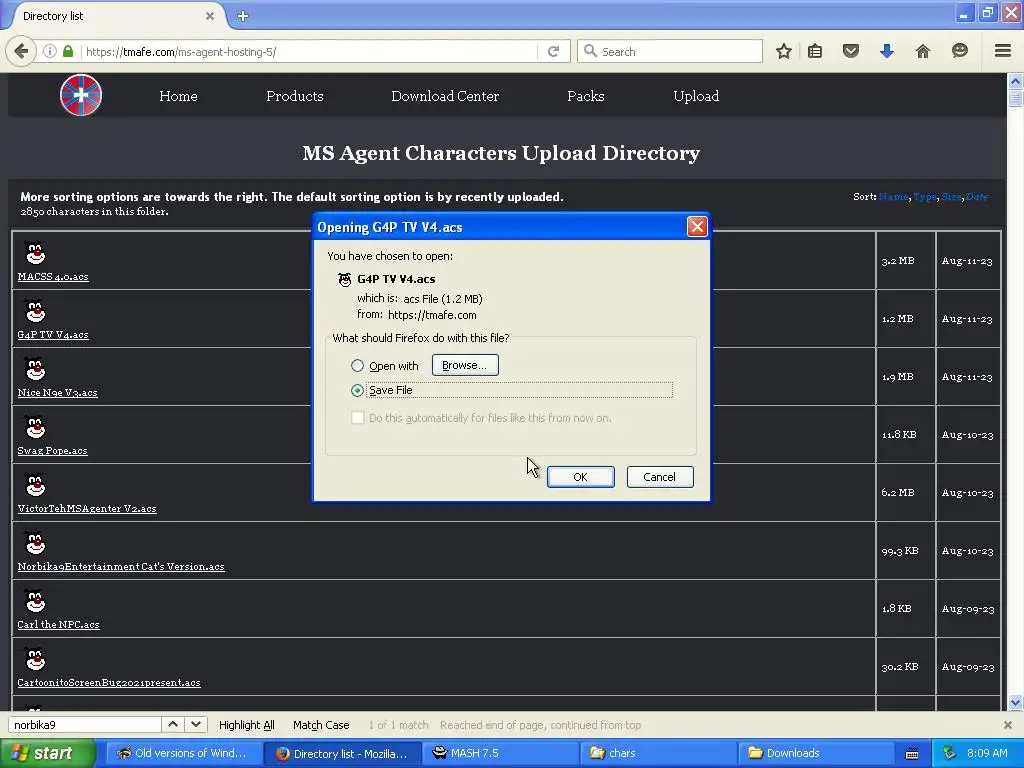Click the tray icon beside the clock
This screenshot has height=768, width=1024.
click(950, 753)
